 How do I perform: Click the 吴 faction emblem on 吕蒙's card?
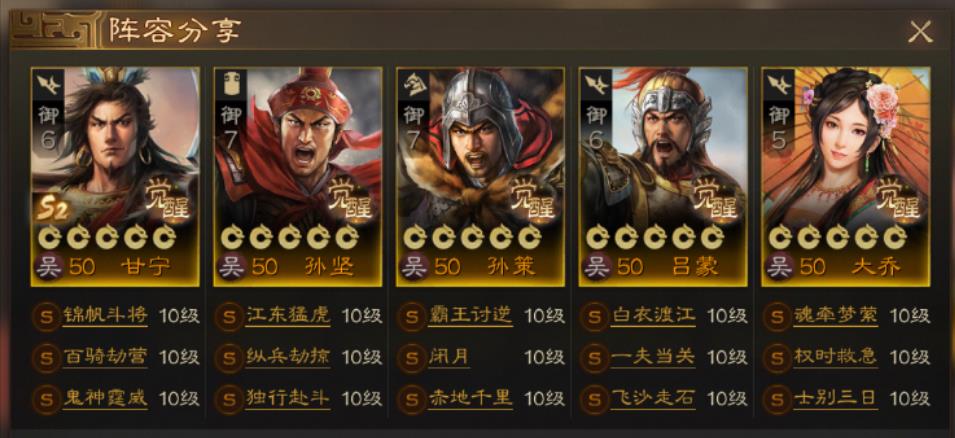click(x=597, y=267)
